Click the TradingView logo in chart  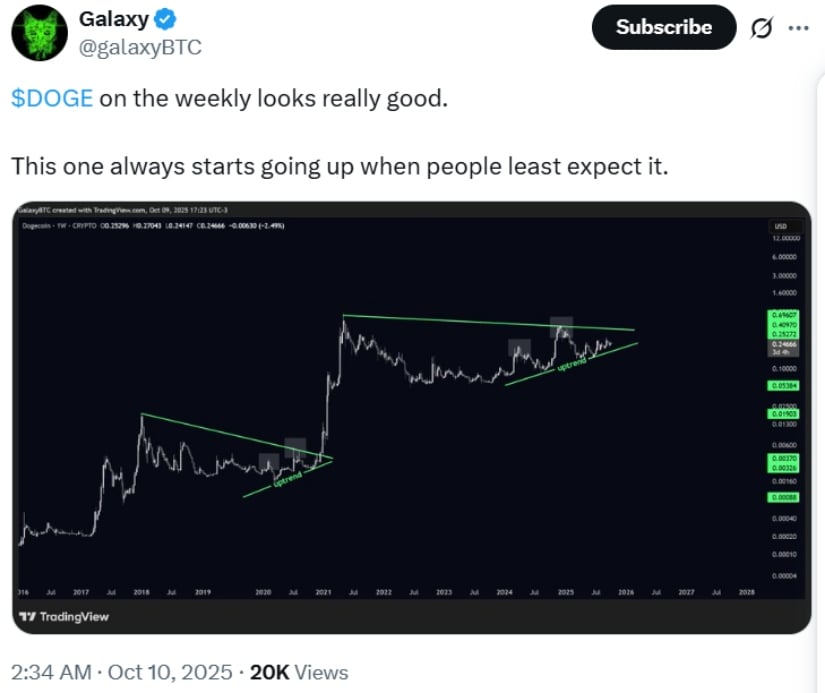pos(63,616)
